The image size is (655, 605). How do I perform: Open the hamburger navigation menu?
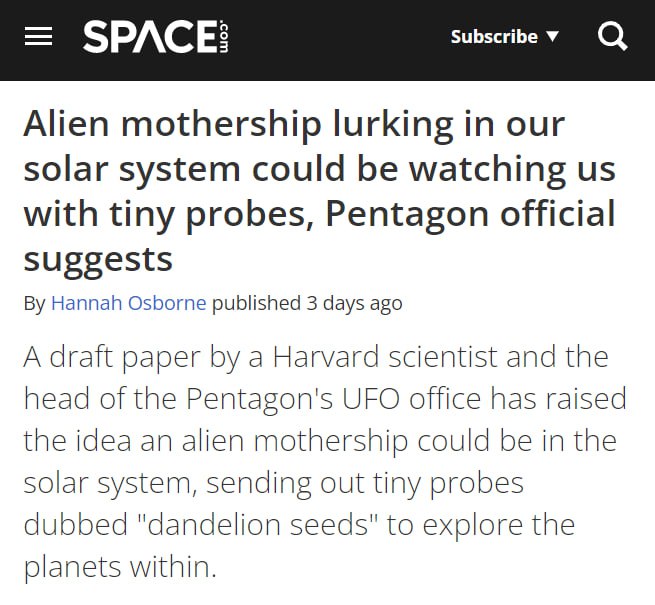38,36
